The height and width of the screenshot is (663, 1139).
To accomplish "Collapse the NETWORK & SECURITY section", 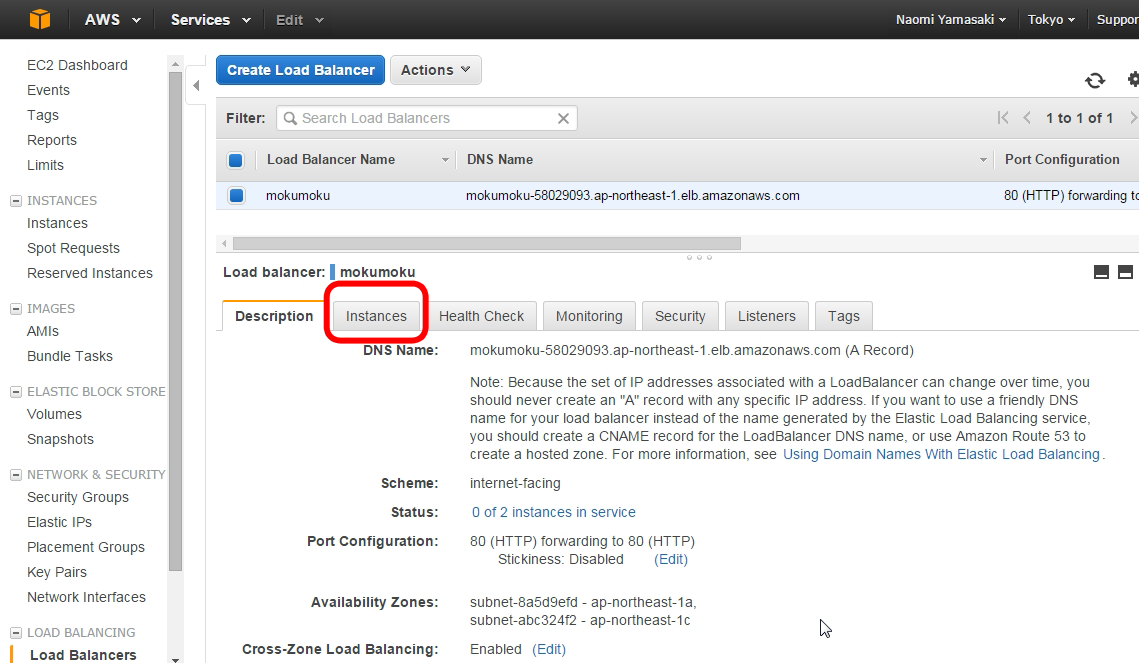I will point(15,475).
